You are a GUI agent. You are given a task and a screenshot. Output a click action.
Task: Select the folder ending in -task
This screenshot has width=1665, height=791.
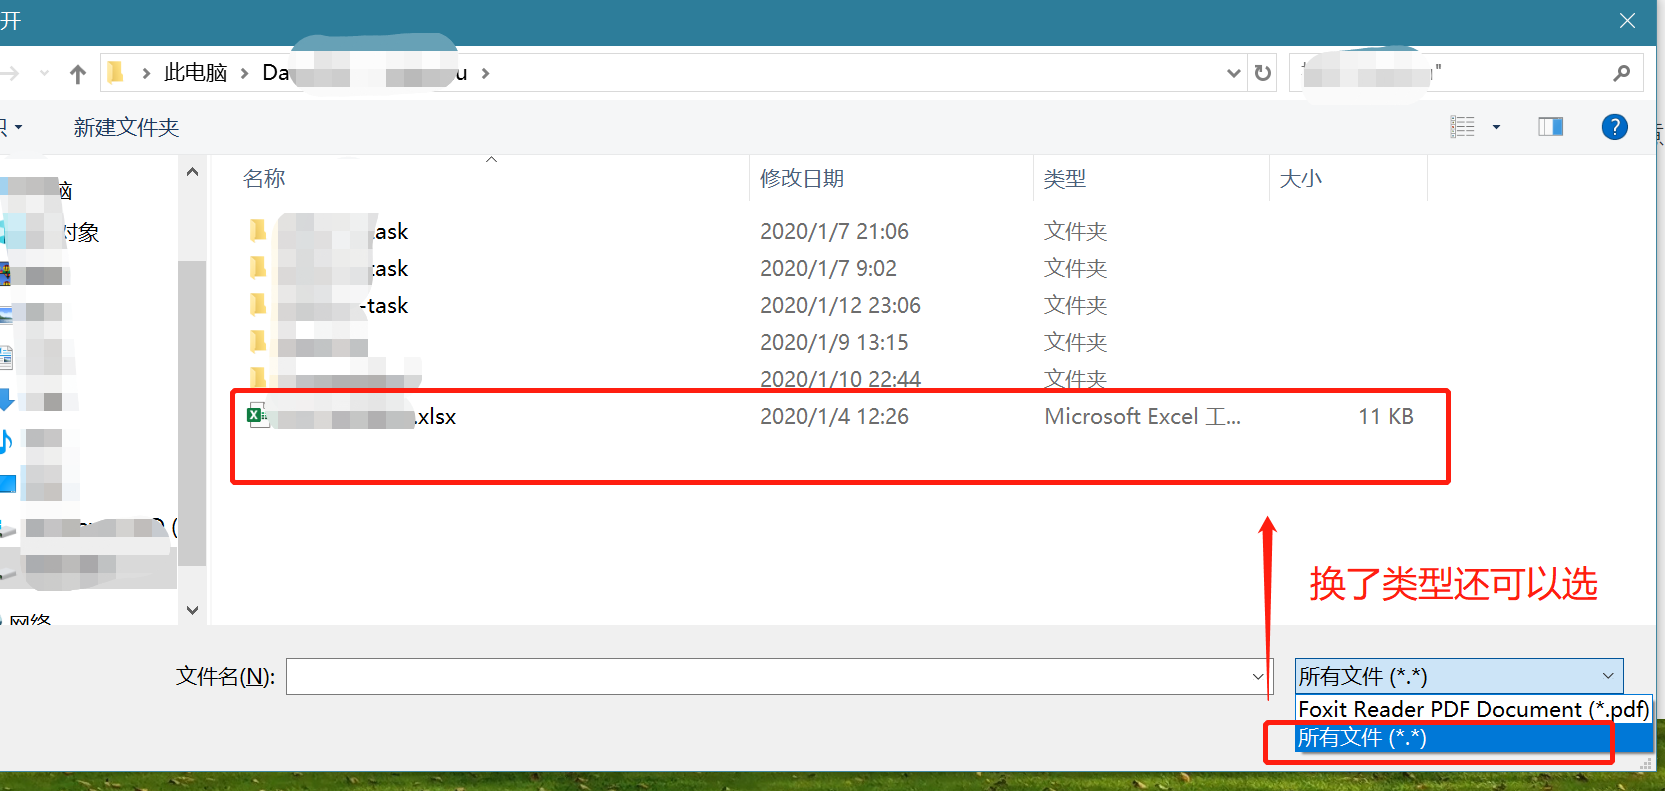835,305
